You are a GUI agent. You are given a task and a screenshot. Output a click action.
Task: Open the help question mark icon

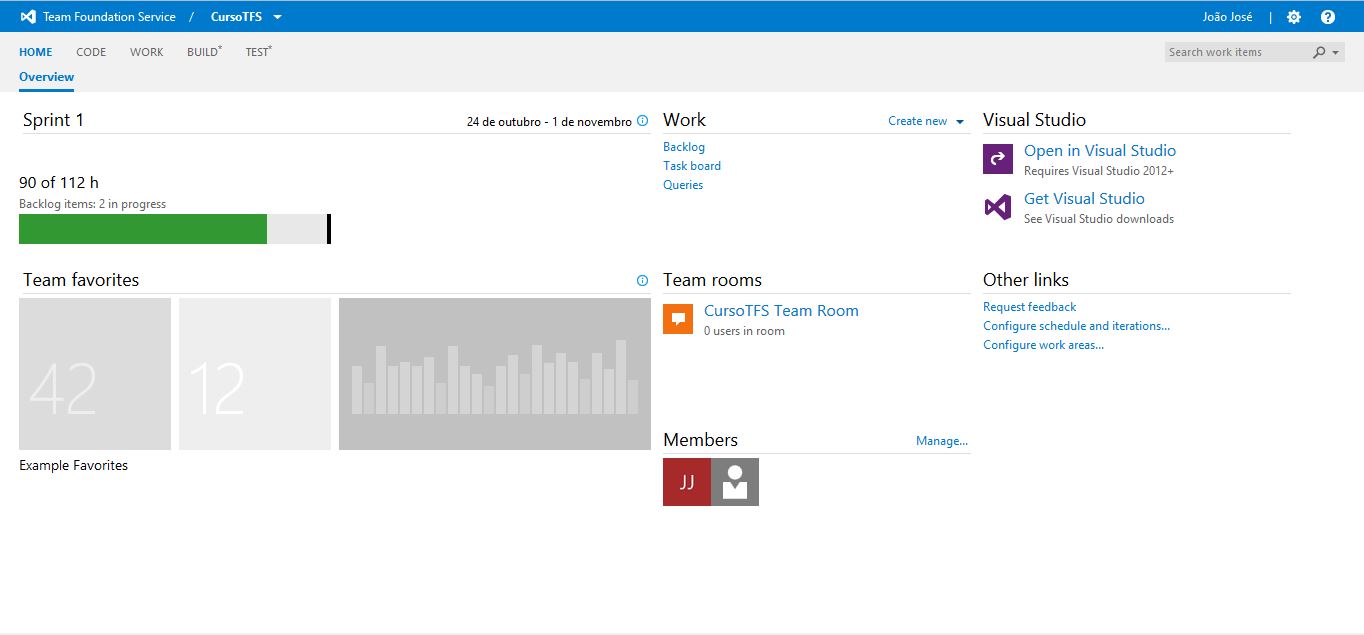(1328, 17)
